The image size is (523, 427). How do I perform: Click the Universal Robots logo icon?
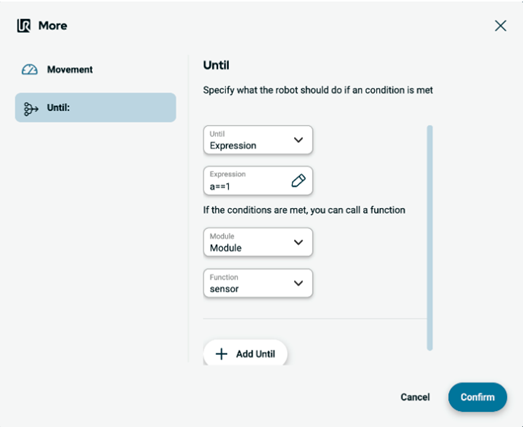(24, 26)
